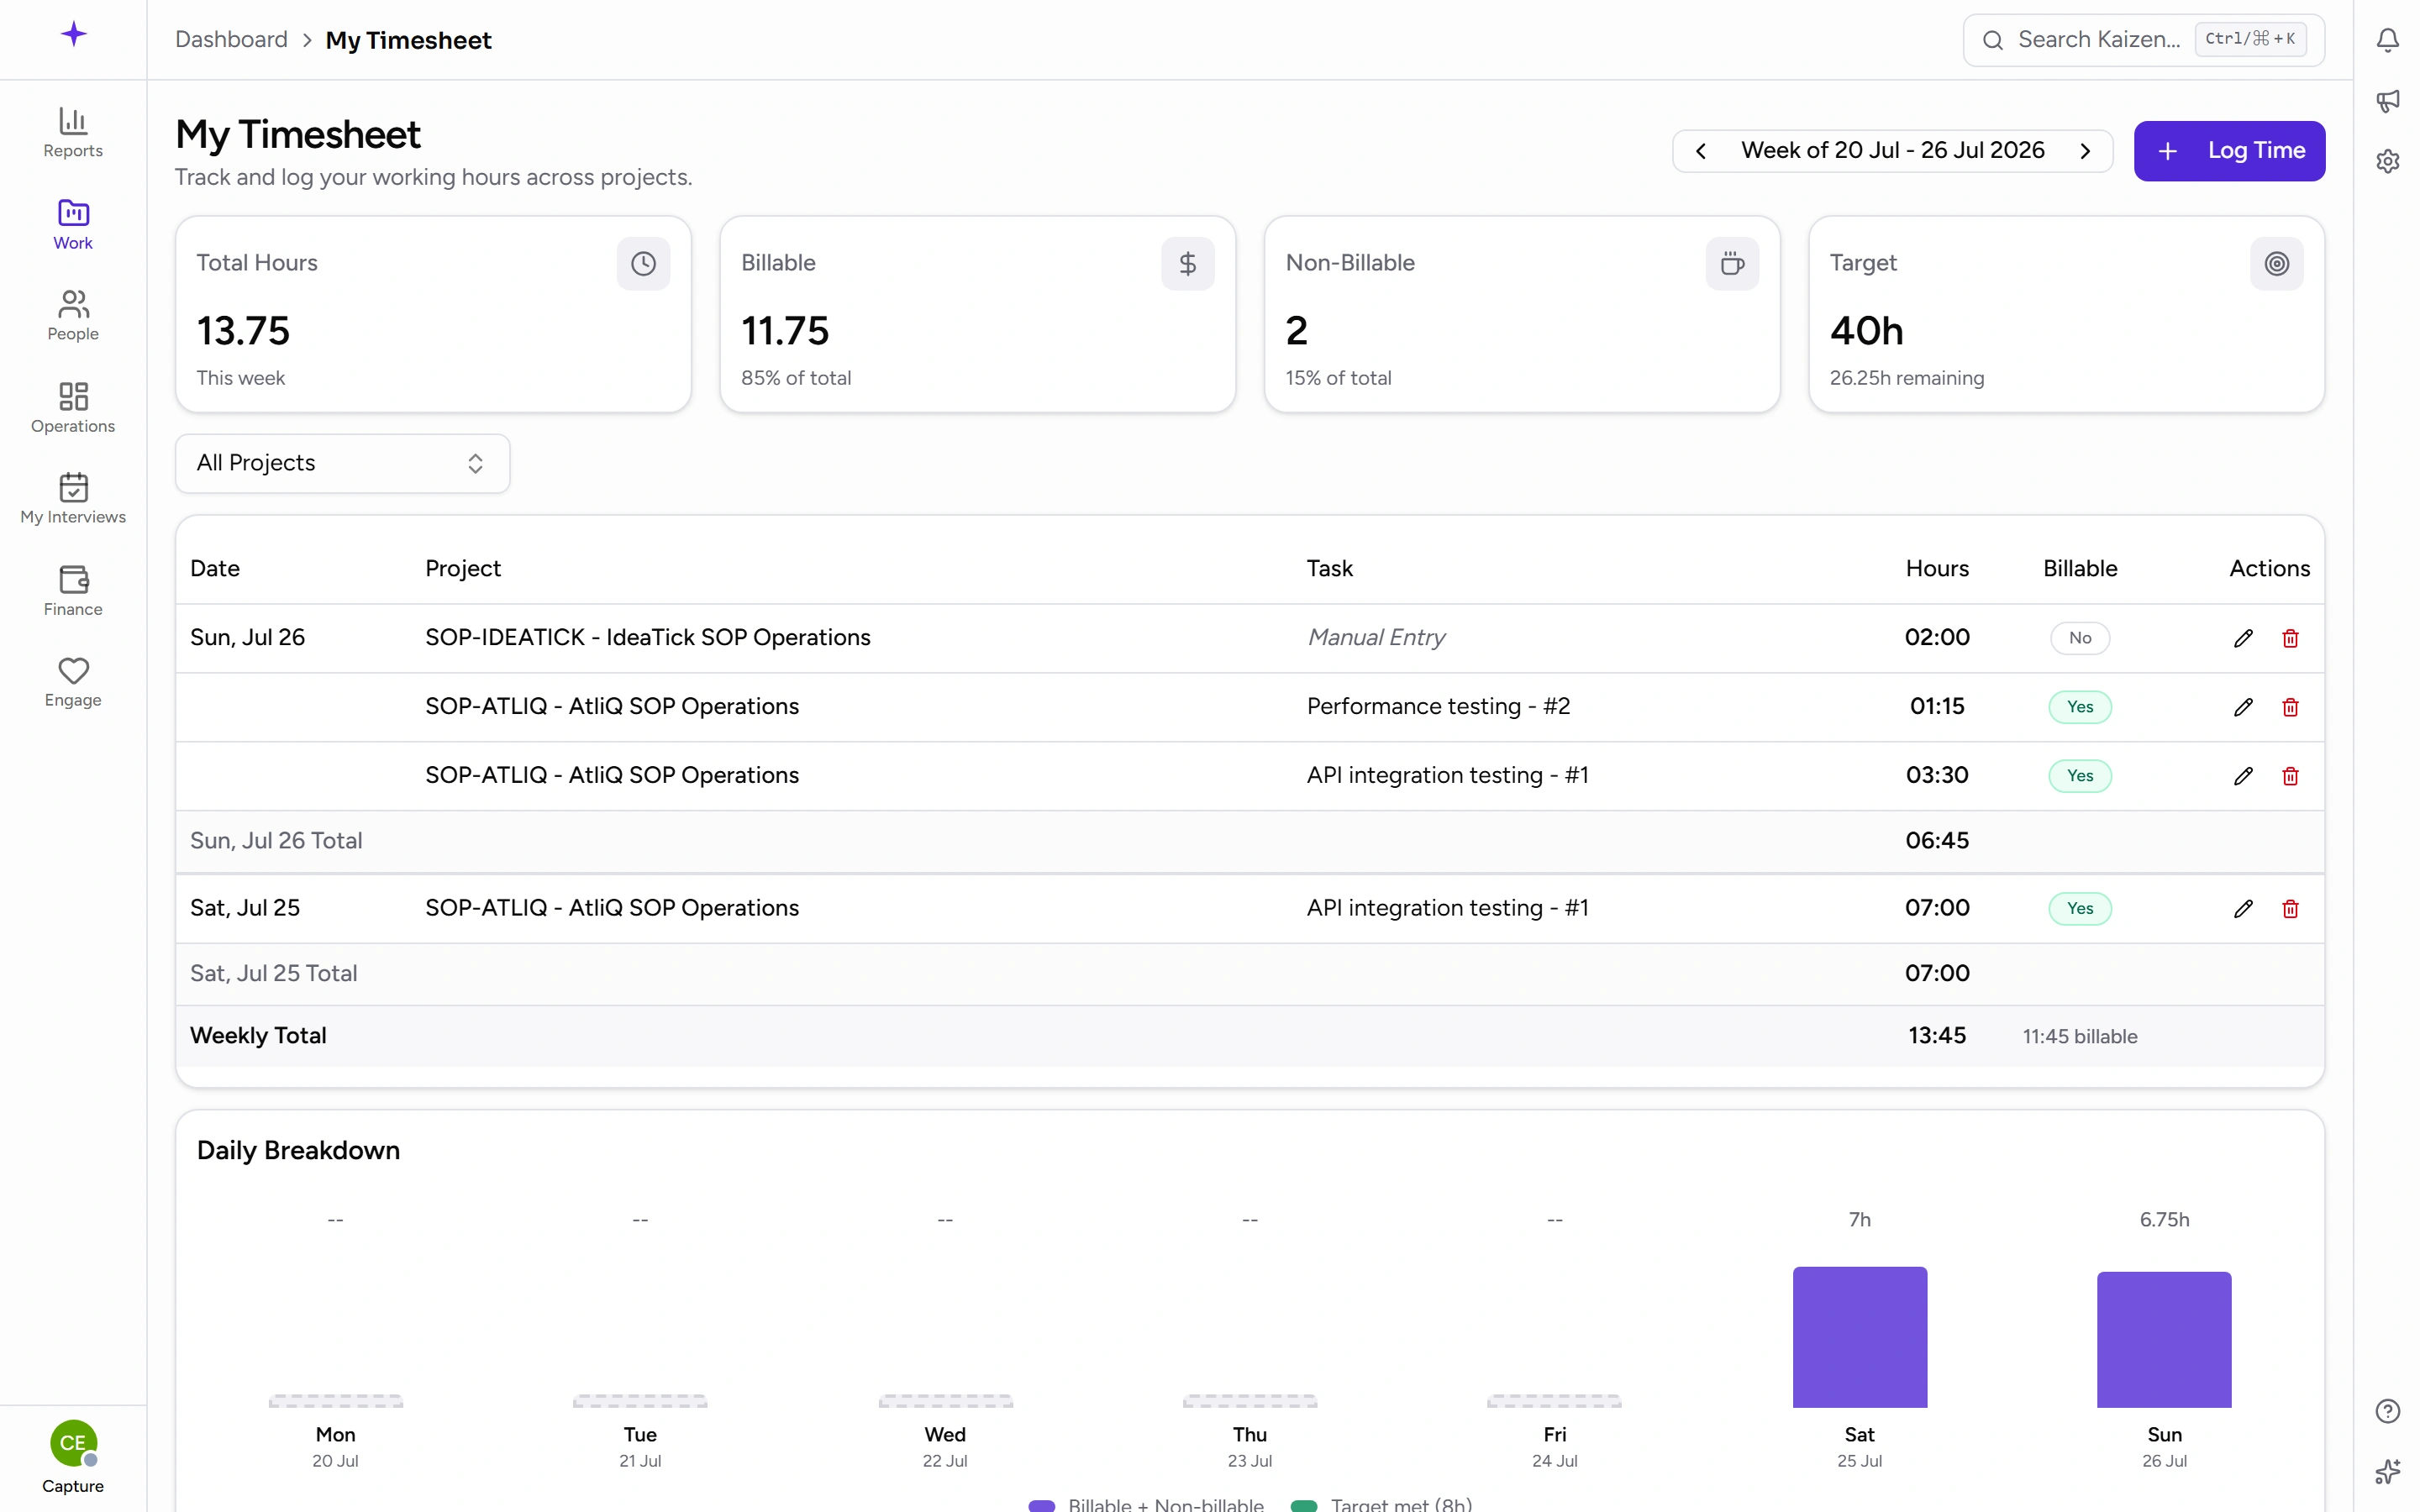Delete the Sat, Jul 25 time entry
Screen dimensions: 2420x1512
pyautogui.click(x=2290, y=908)
